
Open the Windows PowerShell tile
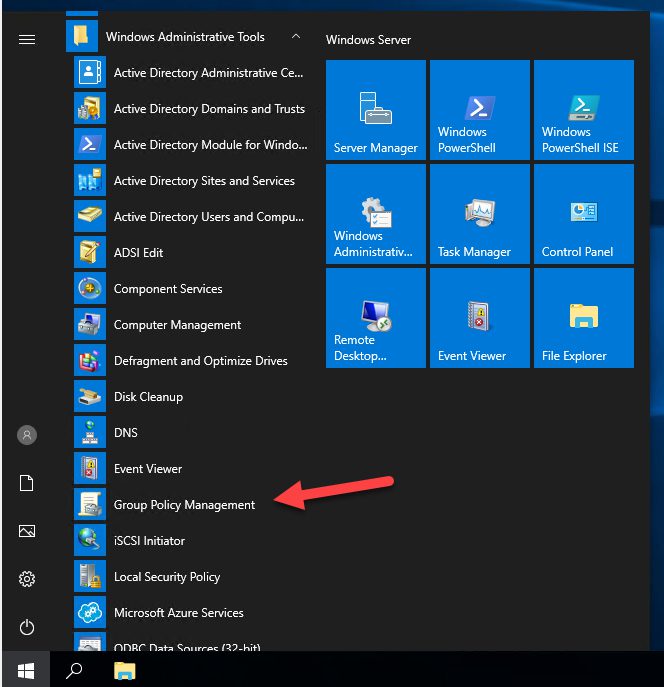pos(480,110)
